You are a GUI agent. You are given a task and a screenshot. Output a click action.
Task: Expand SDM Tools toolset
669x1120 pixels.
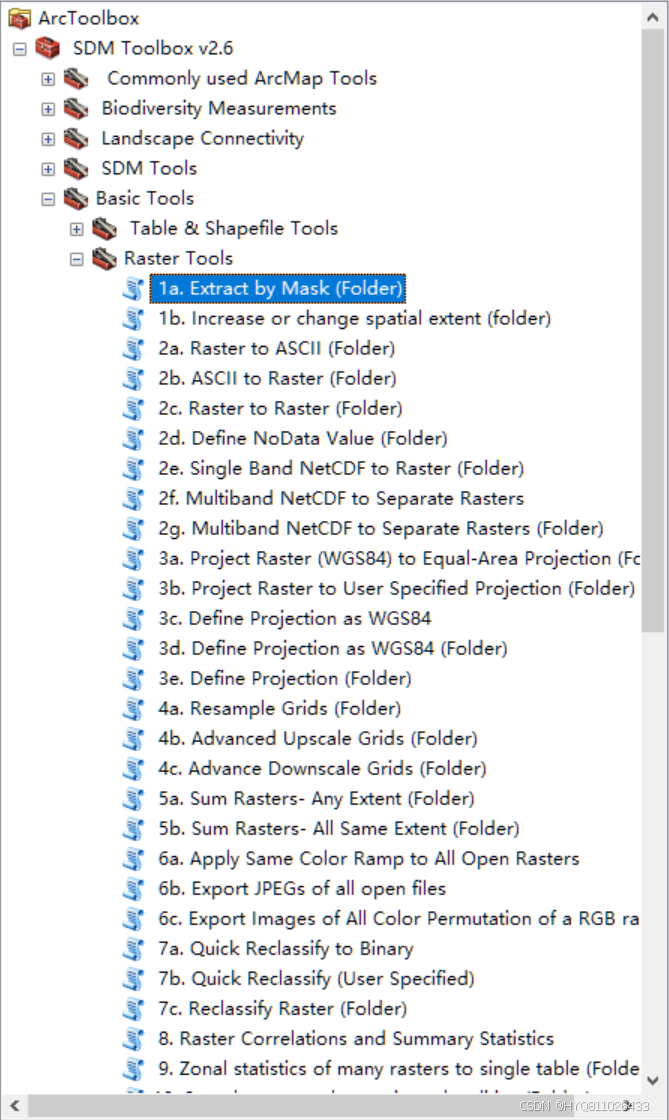[x=48, y=169]
